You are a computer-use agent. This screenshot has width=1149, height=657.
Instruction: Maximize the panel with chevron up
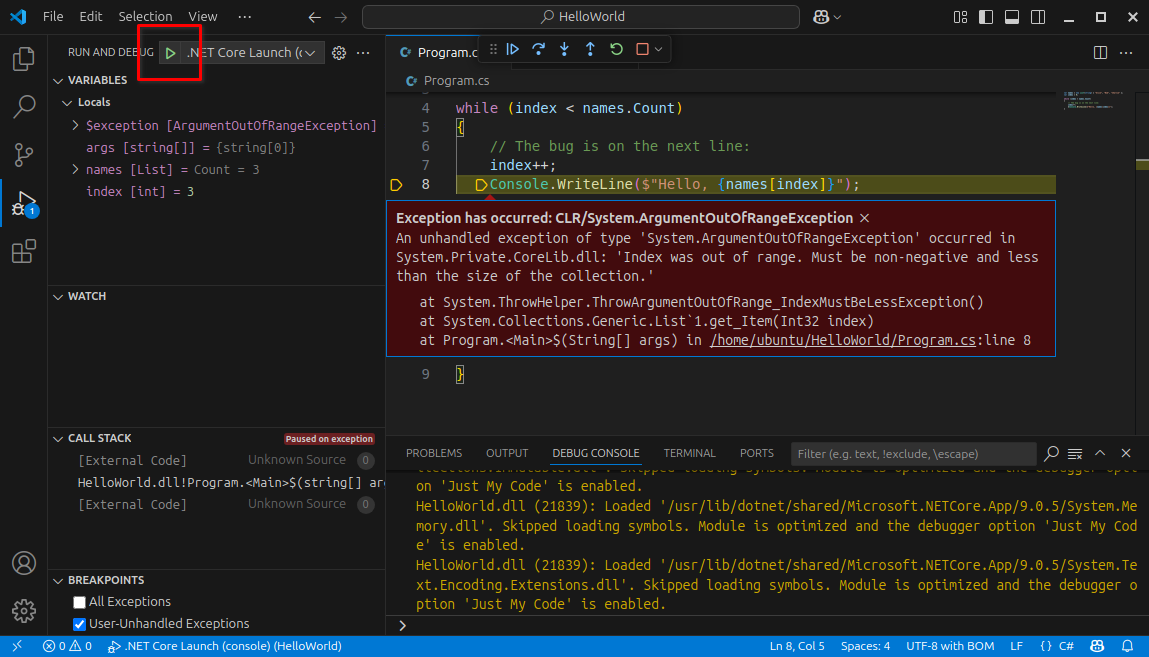click(1100, 453)
